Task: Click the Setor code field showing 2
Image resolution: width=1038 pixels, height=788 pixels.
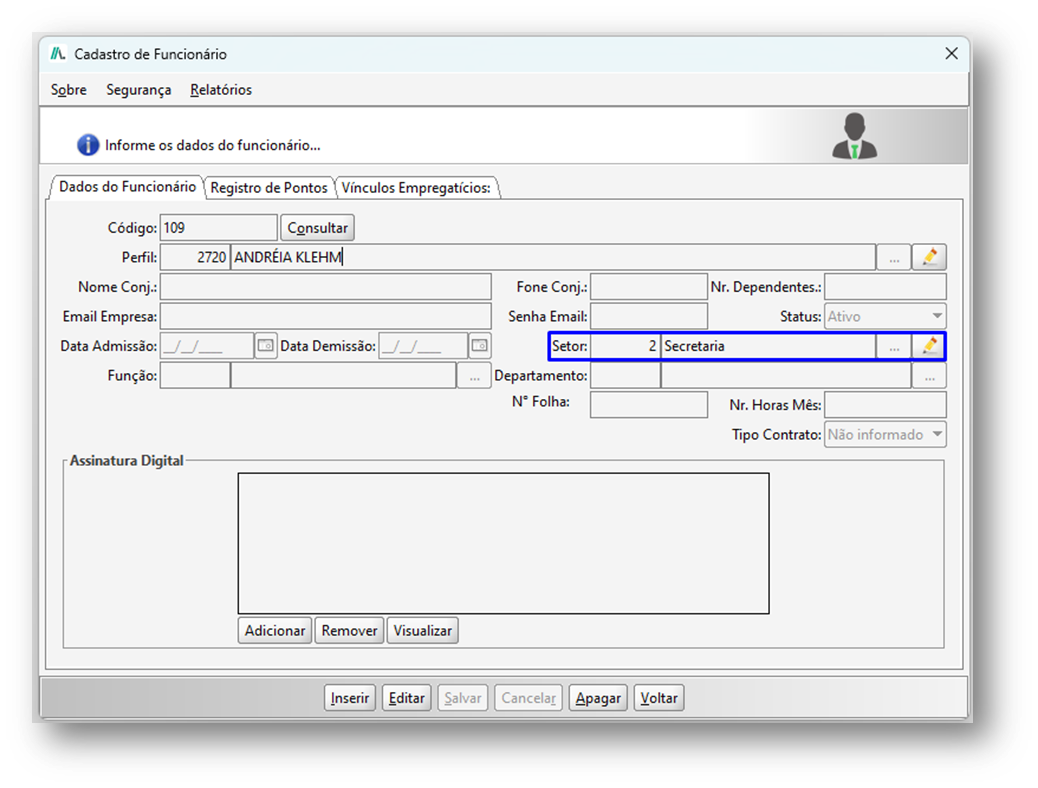Action: pos(625,346)
